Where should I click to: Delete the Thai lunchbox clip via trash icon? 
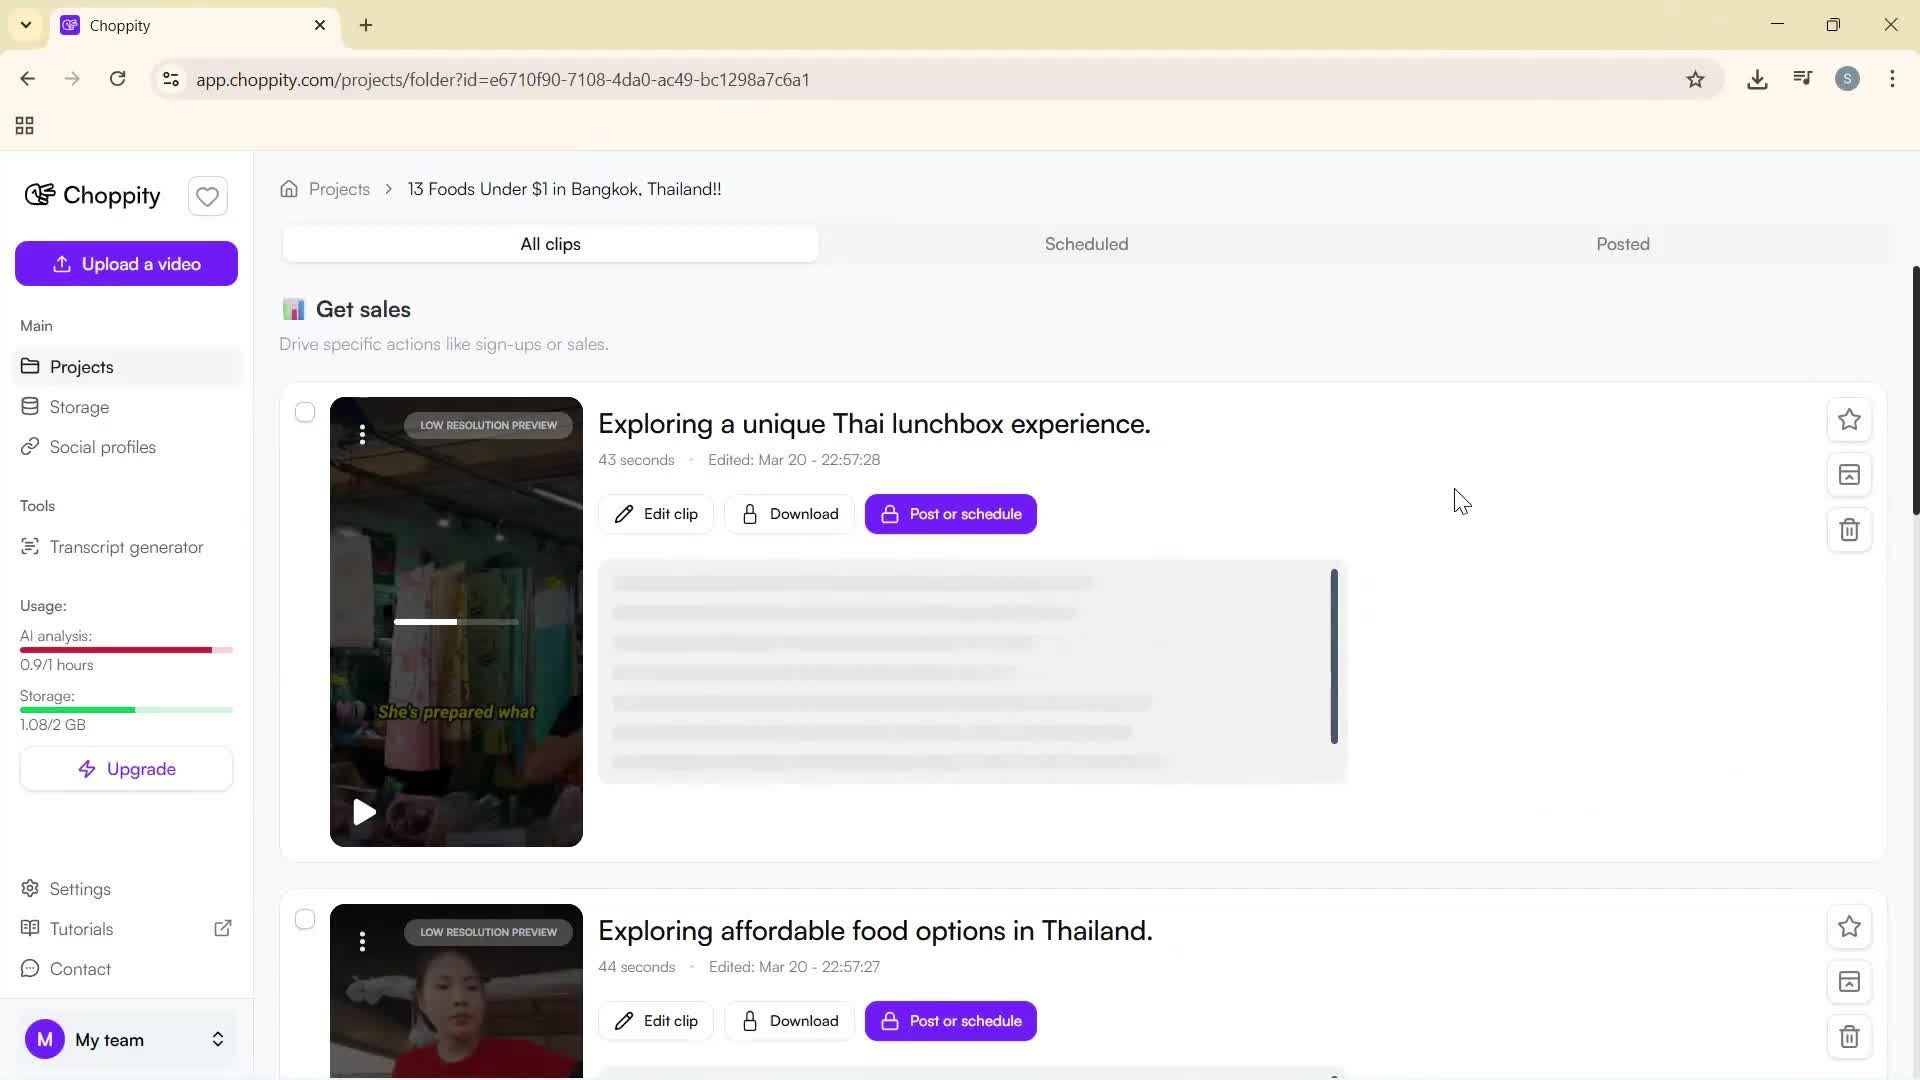[1849, 530]
